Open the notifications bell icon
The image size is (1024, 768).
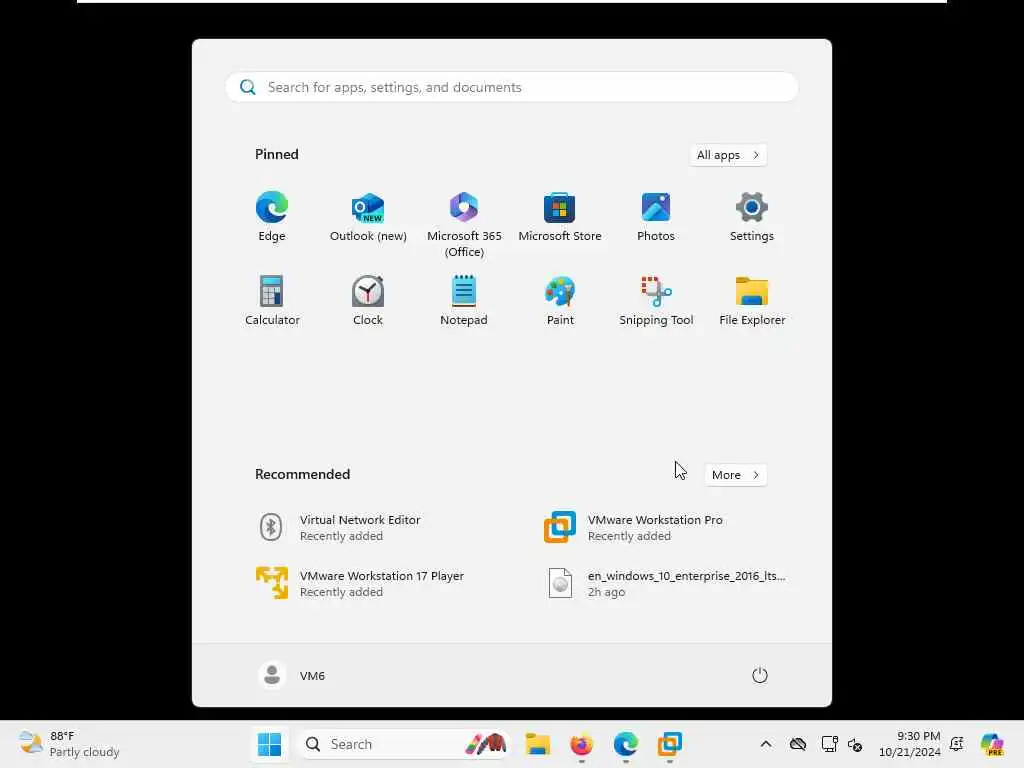click(957, 744)
